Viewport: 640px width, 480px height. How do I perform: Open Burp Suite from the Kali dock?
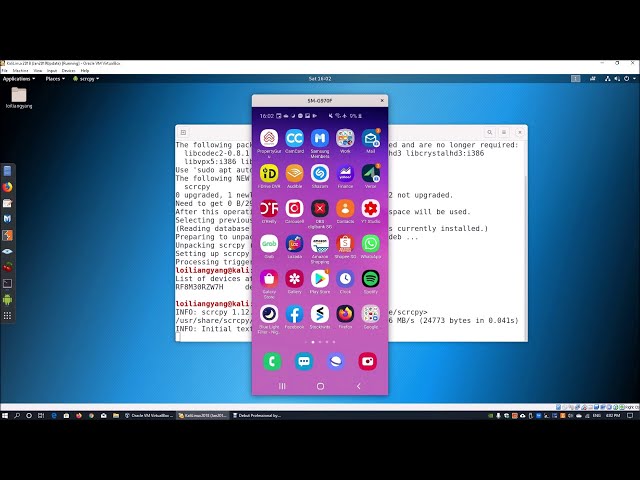click(x=7, y=235)
